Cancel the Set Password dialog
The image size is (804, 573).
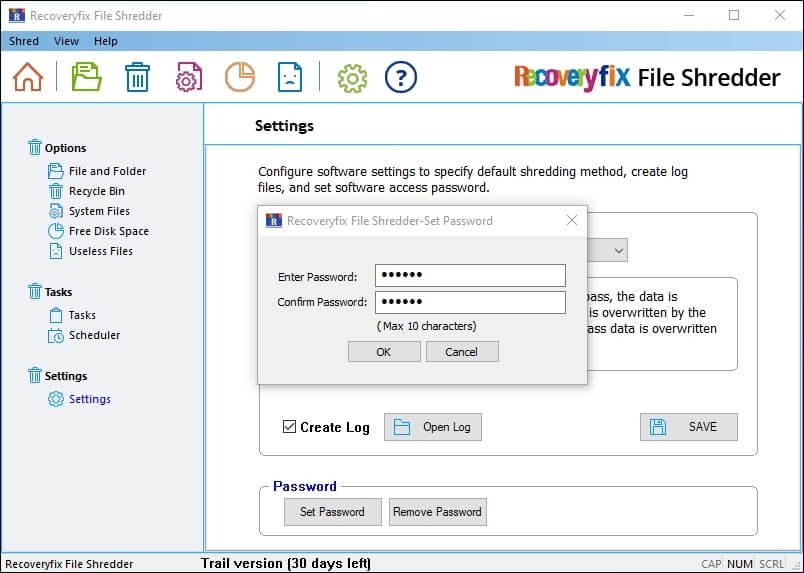[x=462, y=352]
